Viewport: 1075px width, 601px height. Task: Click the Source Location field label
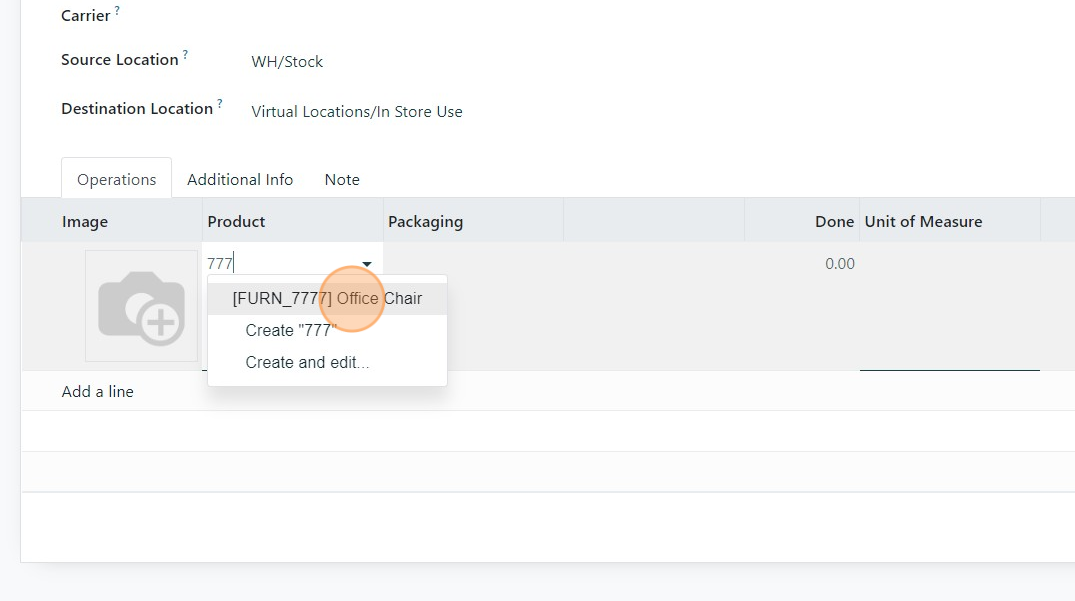pyautogui.click(x=120, y=60)
